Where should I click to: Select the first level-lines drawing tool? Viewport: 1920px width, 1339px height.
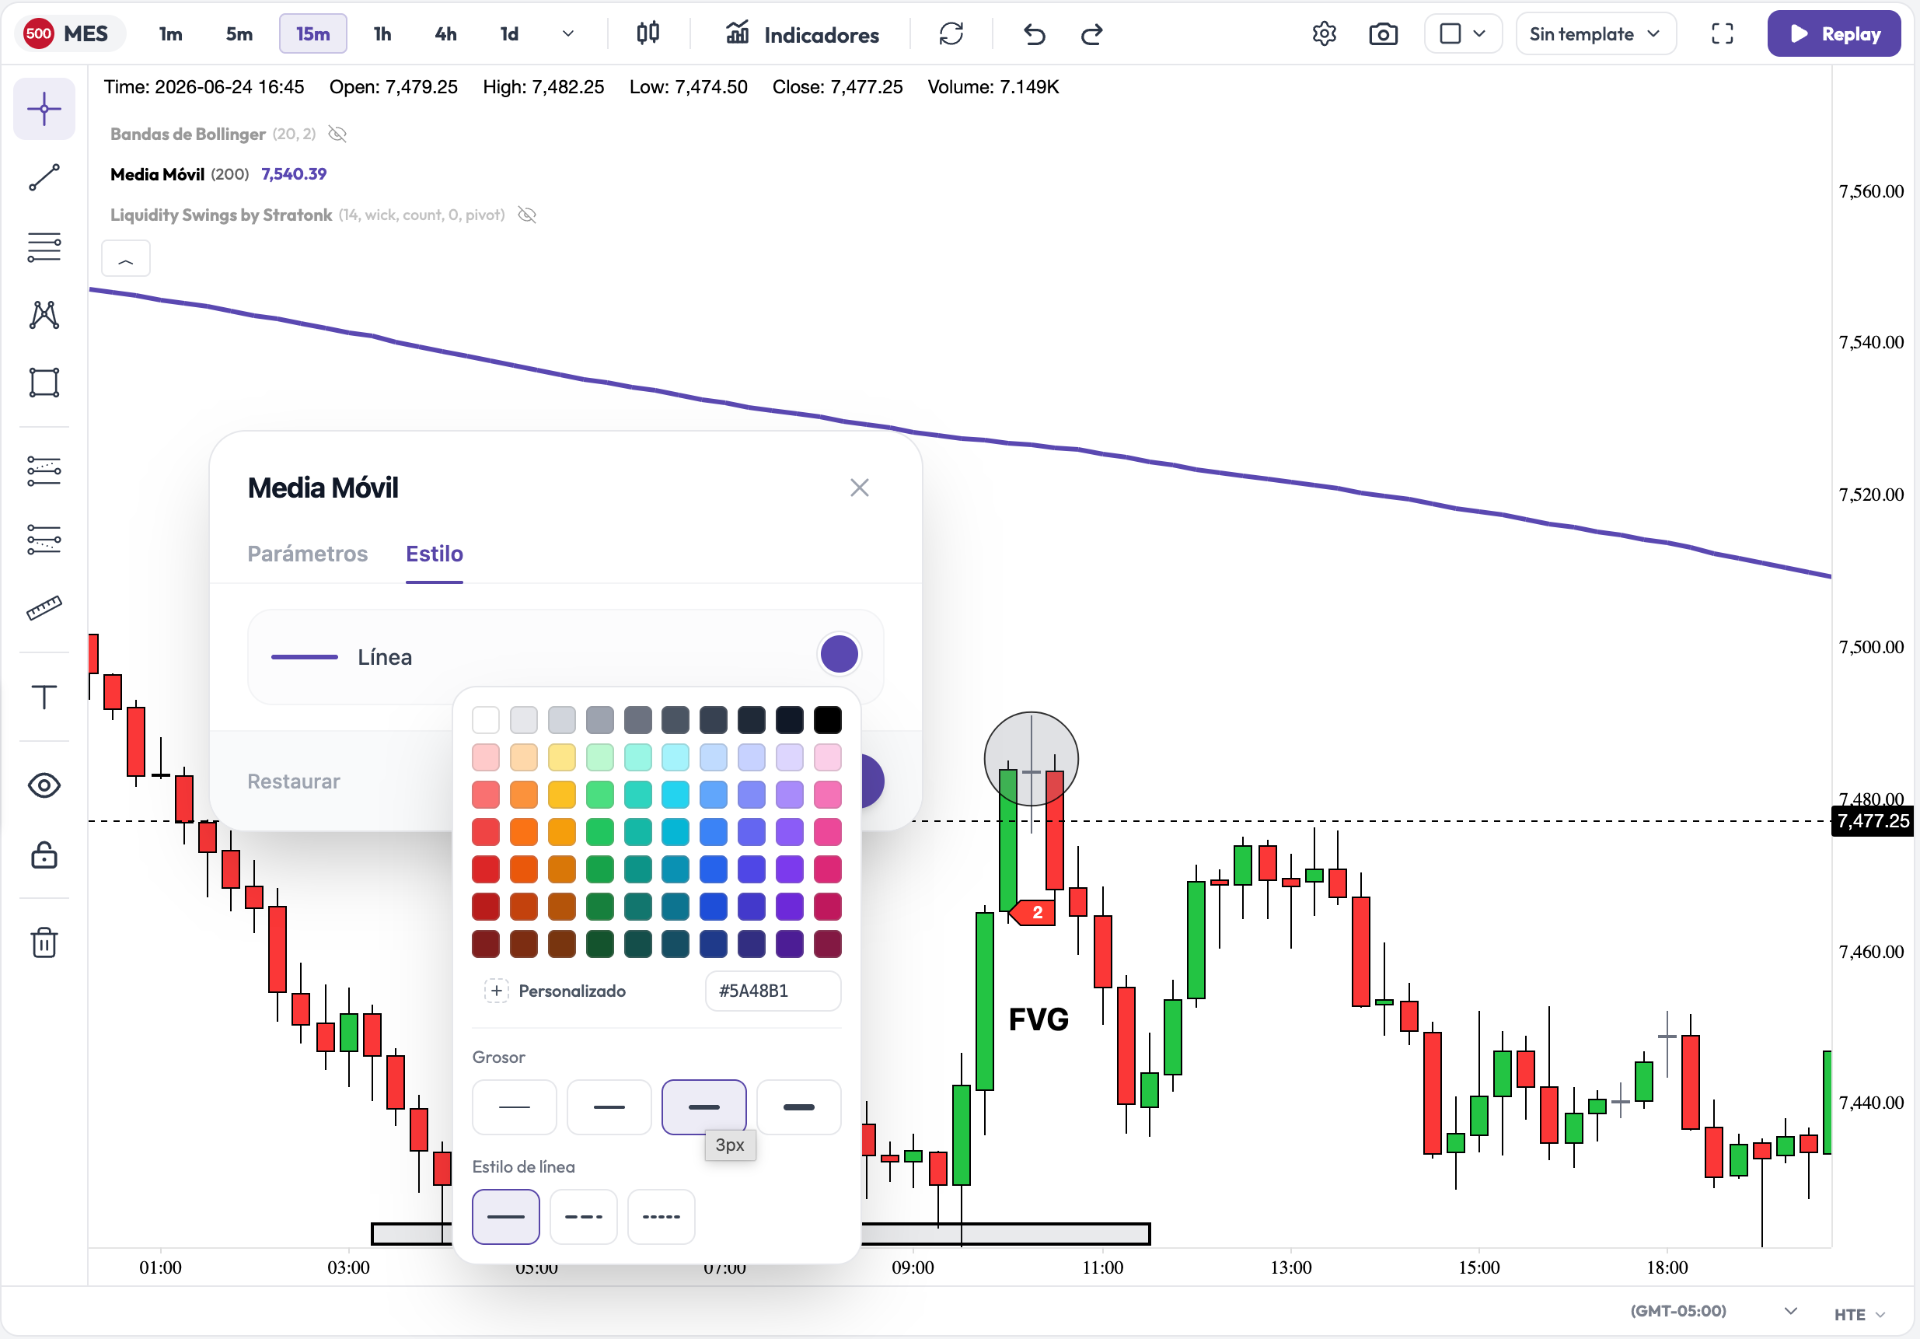pos(44,470)
